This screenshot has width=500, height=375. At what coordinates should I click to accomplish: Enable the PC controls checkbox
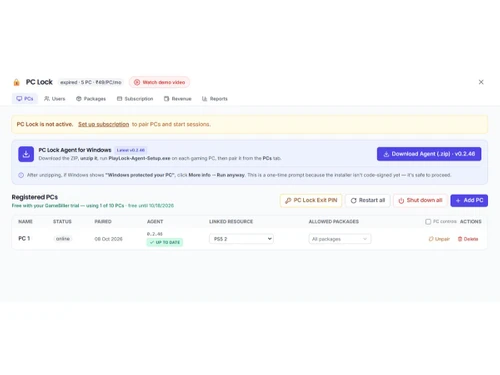428,222
